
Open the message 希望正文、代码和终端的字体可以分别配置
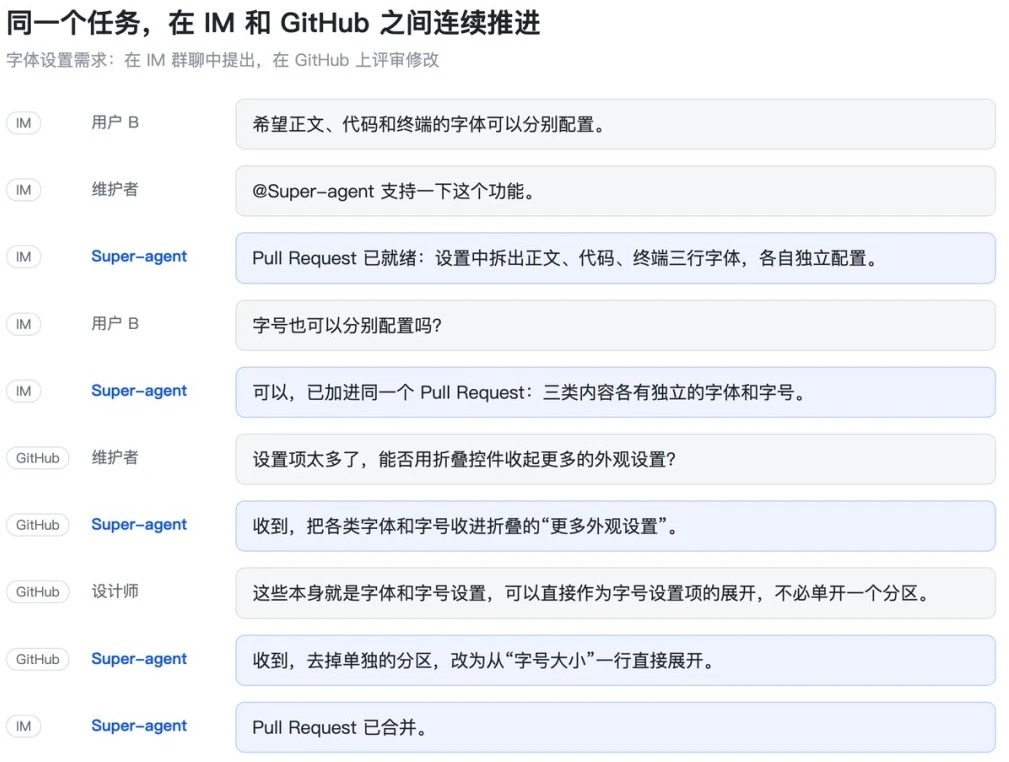615,124
